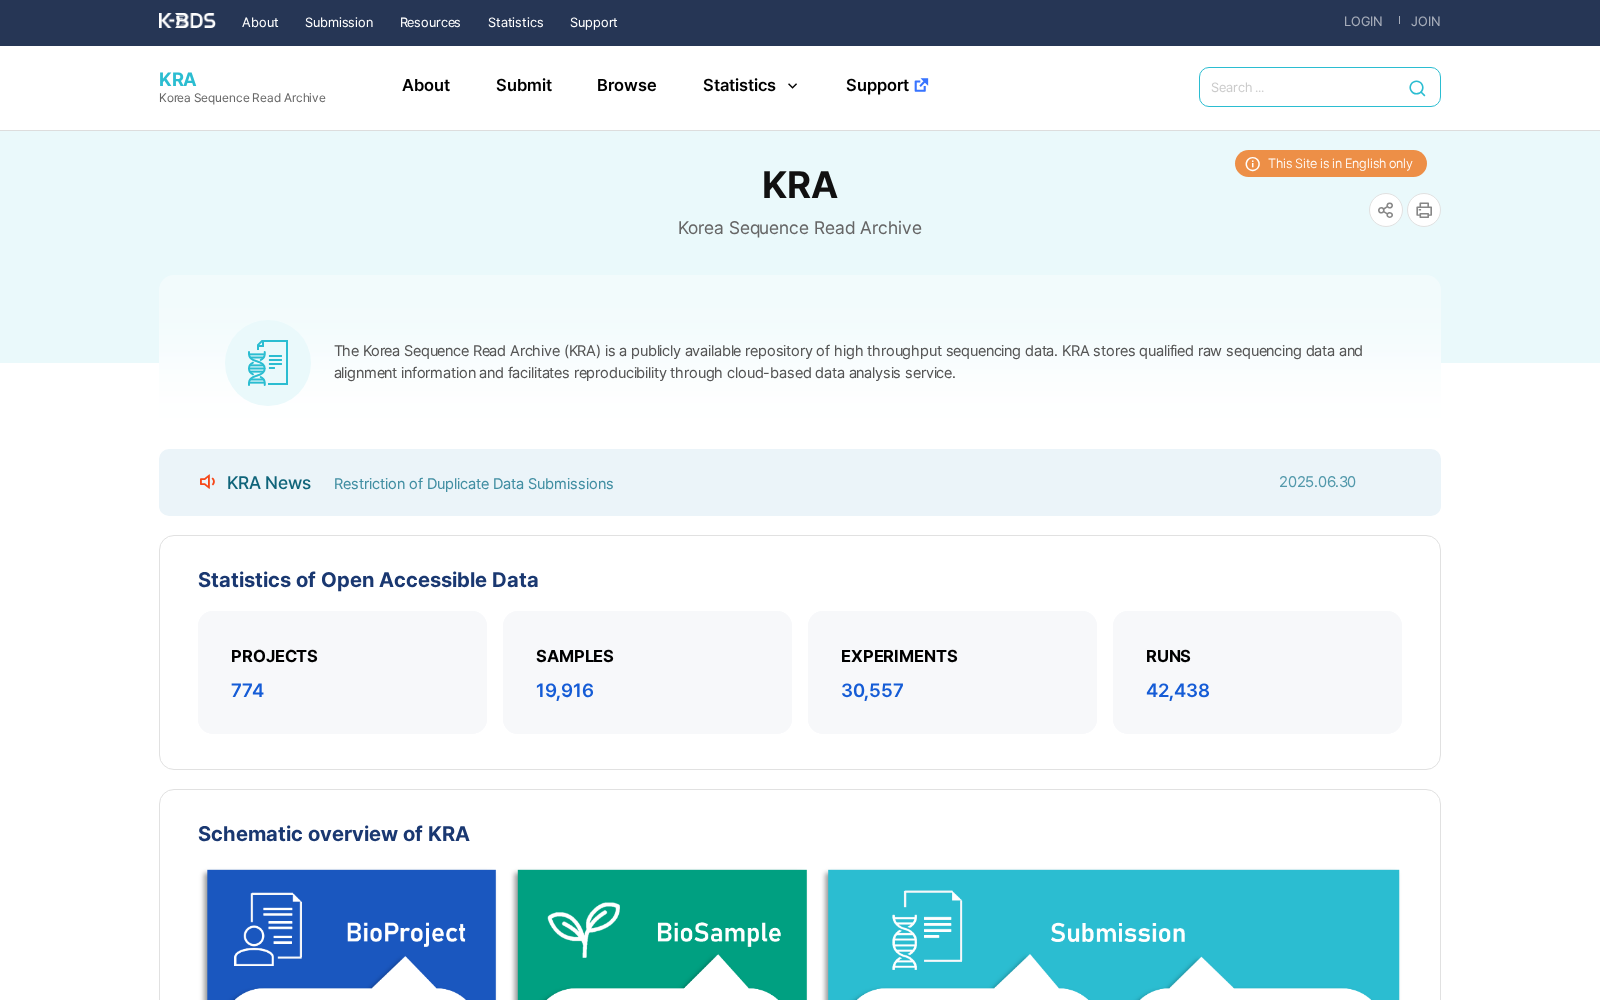
Task: Click the SAMPLES 19,916 statistics card
Action: pyautogui.click(x=647, y=672)
